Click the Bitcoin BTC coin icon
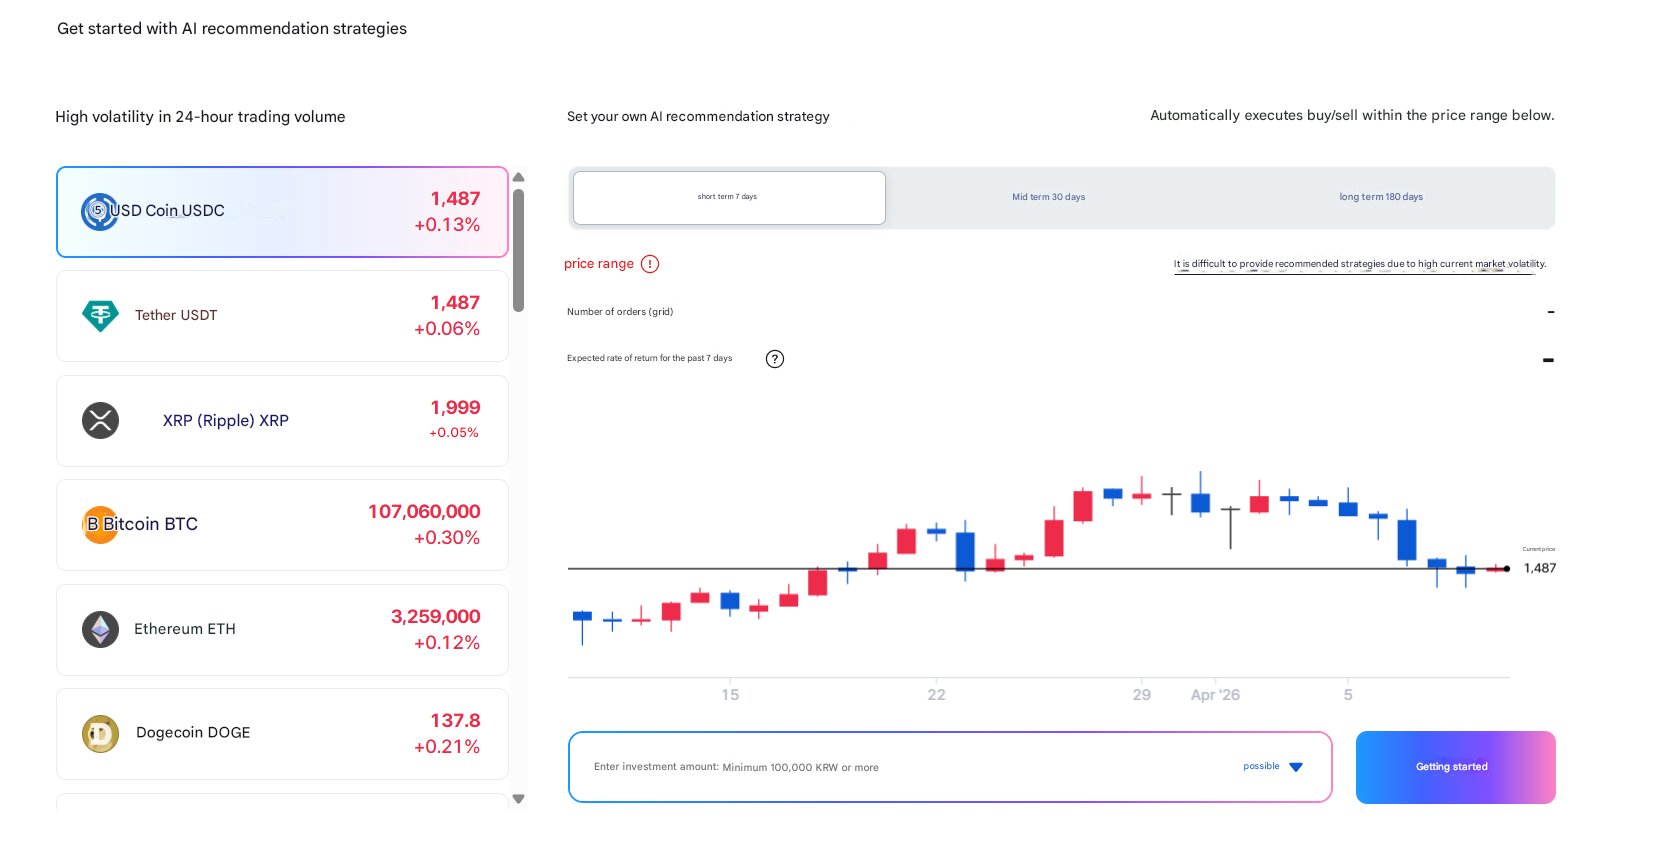The image size is (1668, 841). tap(99, 524)
